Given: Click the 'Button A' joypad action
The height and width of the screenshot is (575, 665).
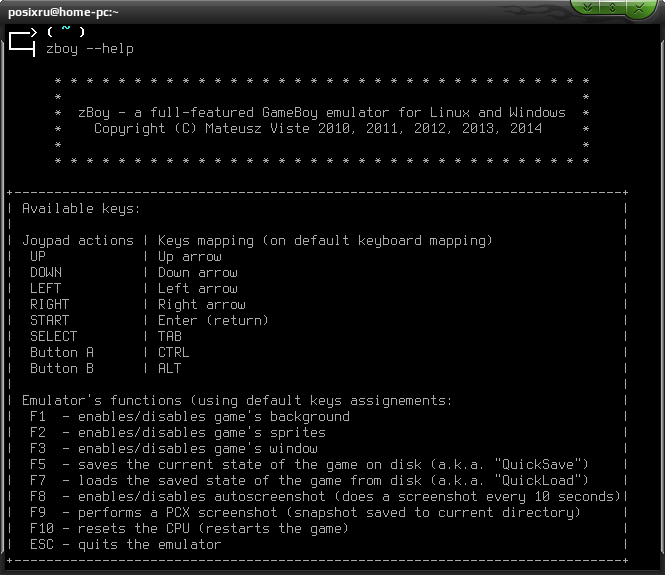Looking at the screenshot, I should tap(62, 353).
